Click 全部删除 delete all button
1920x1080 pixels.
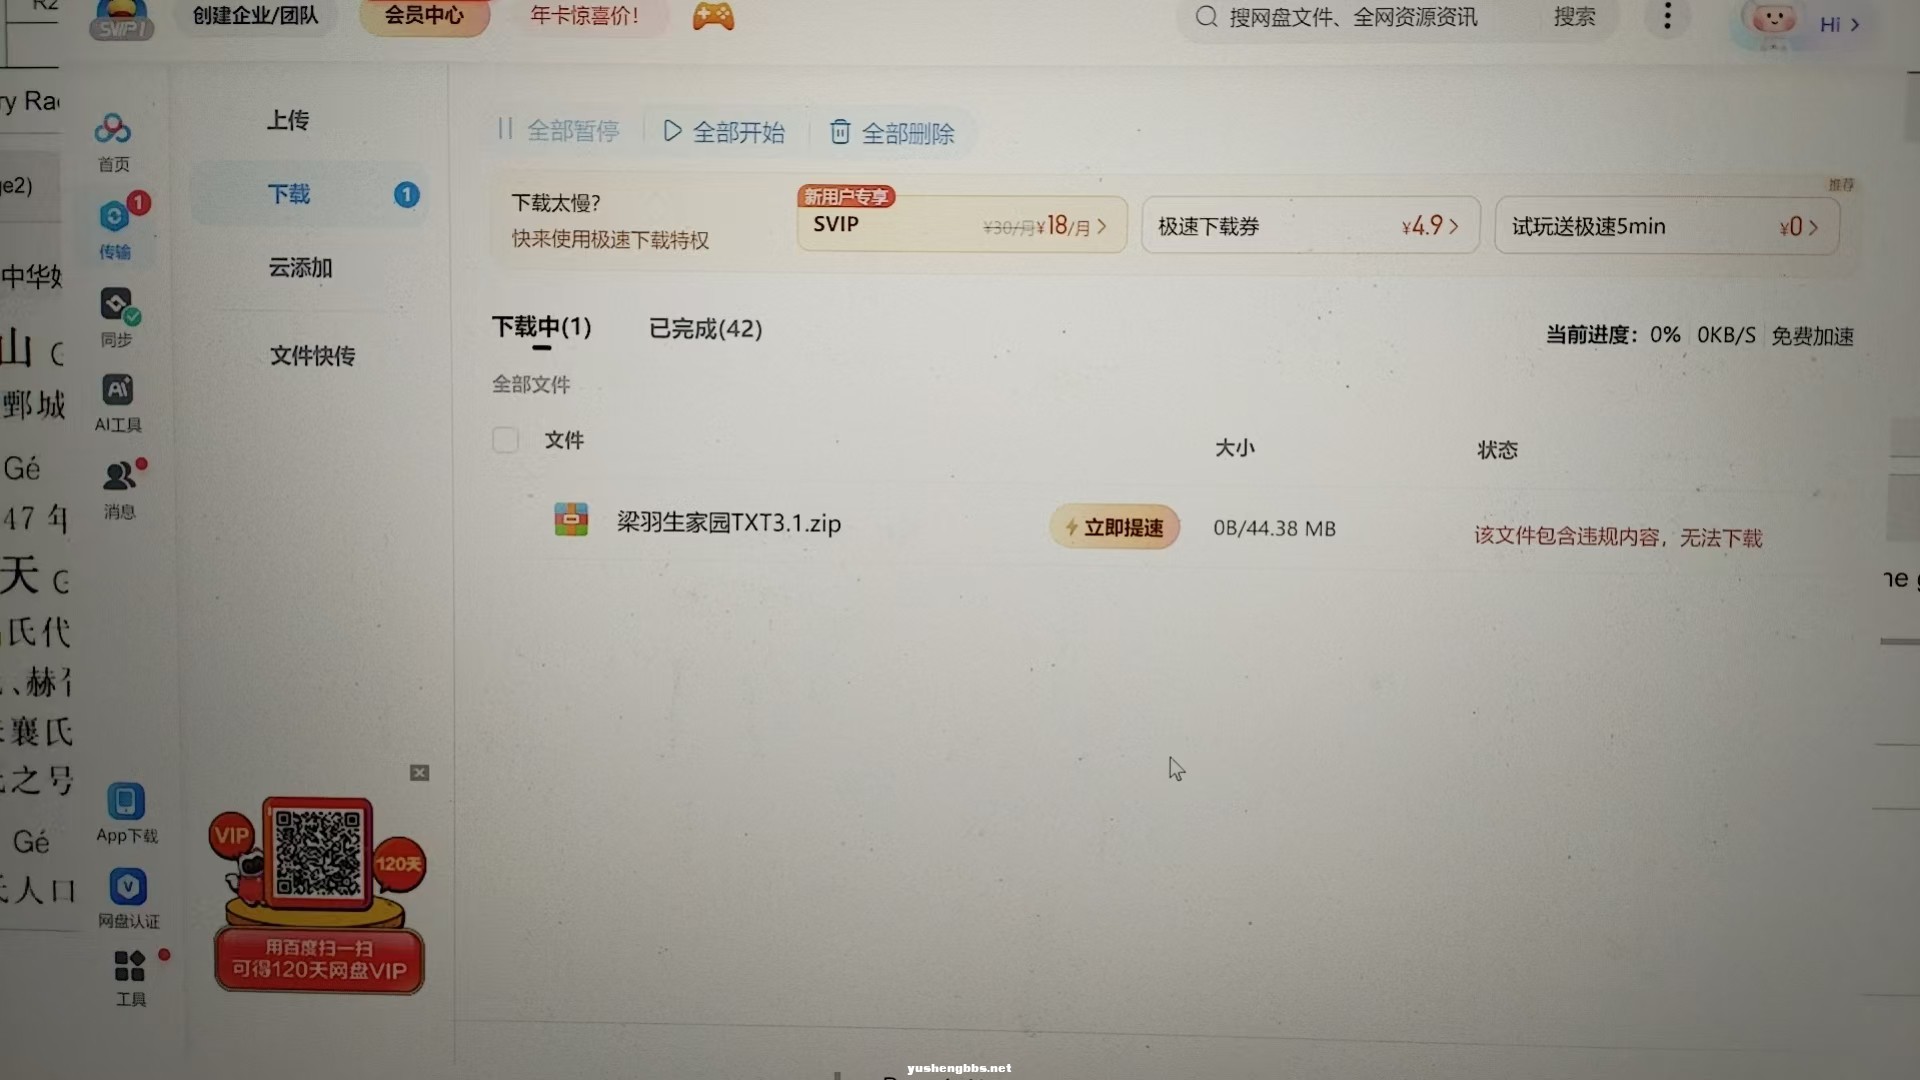click(x=892, y=132)
